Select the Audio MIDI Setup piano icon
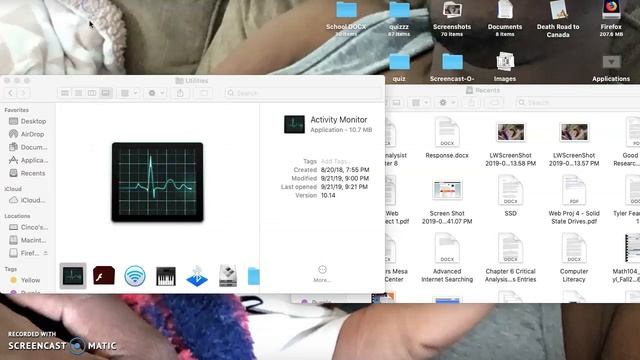The width and height of the screenshot is (640, 360). [x=166, y=276]
